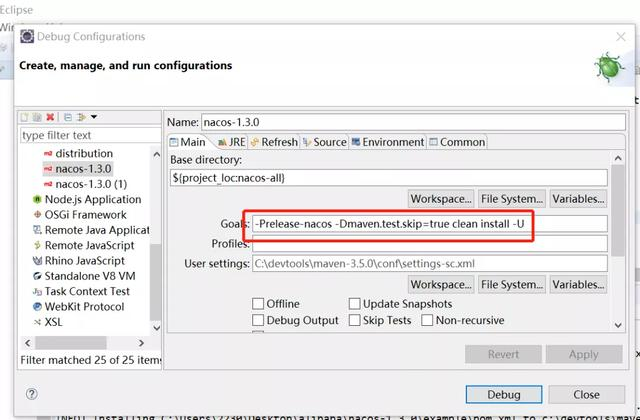
Task: Click Variables button for Base directory
Action: [x=578, y=199]
